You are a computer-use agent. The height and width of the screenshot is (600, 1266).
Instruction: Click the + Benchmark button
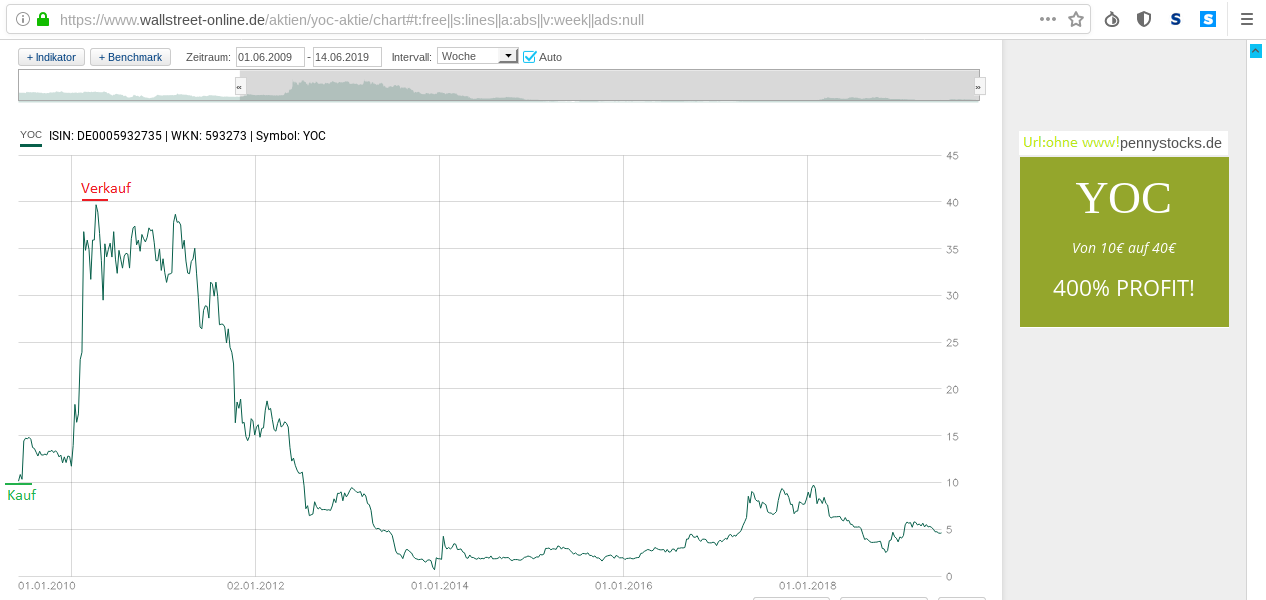pos(130,57)
